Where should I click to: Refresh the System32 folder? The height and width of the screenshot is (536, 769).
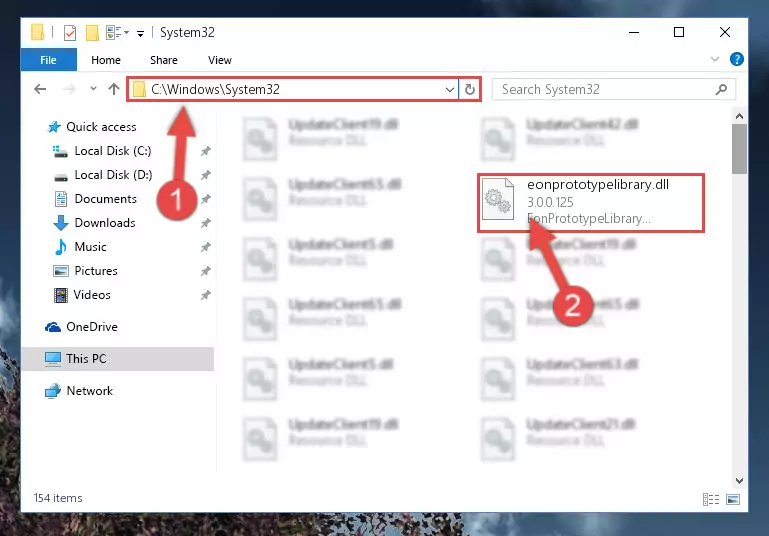[470, 89]
